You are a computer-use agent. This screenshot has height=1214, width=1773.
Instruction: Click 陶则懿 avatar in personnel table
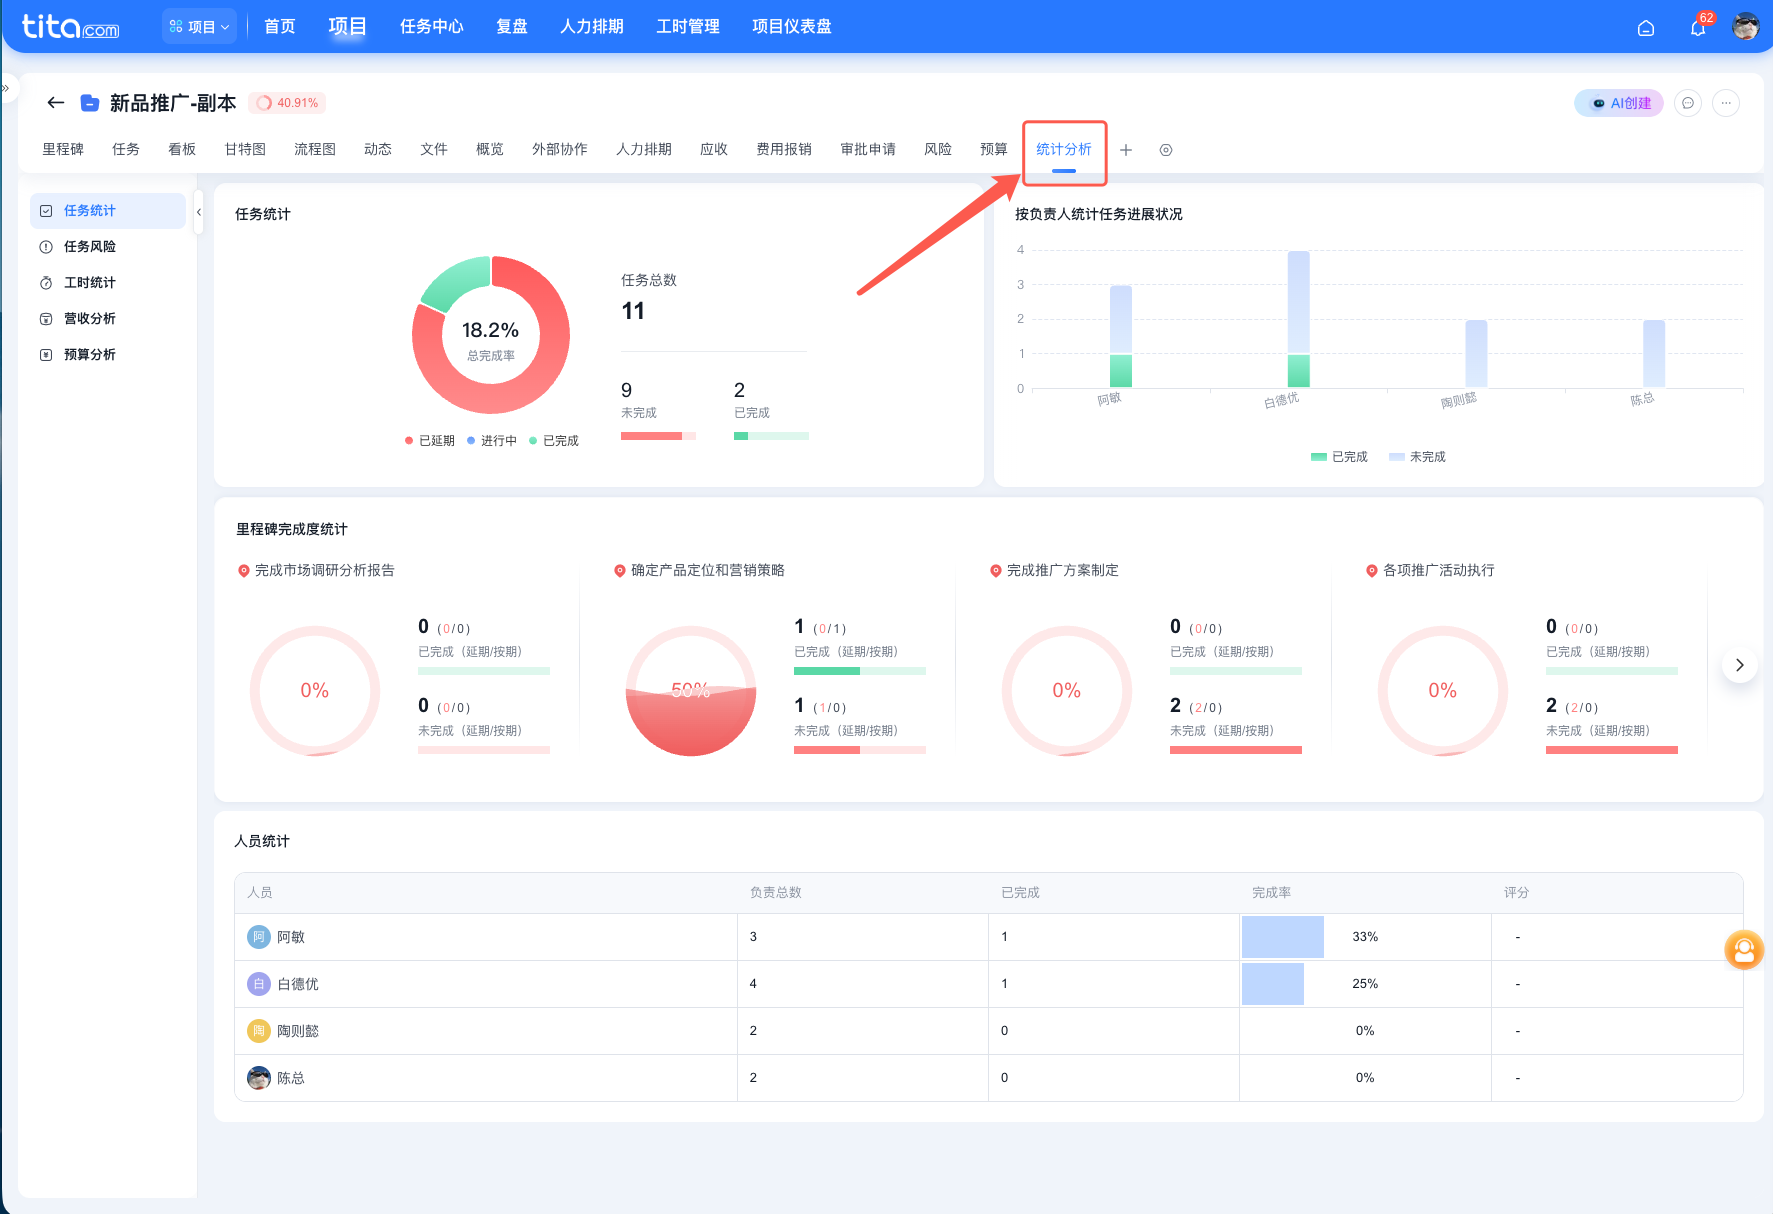click(x=259, y=1031)
